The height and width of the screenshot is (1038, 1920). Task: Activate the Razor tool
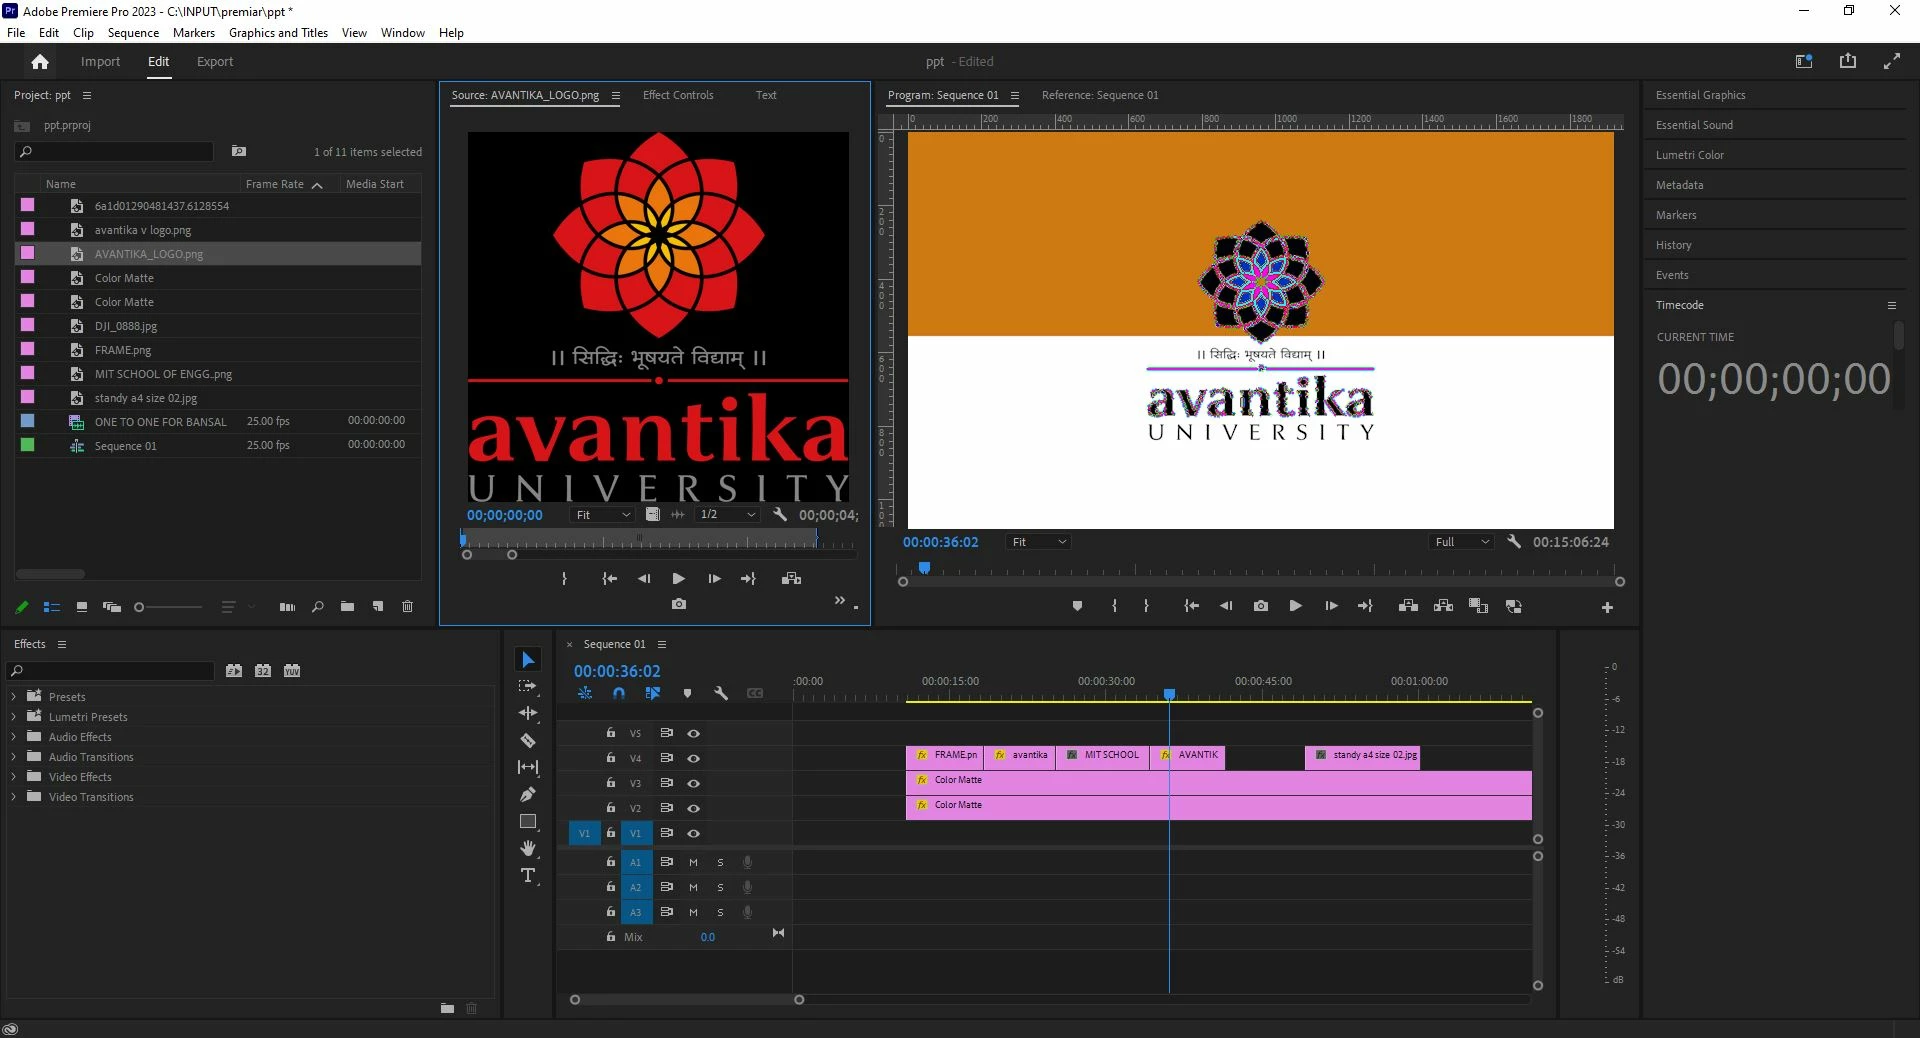click(x=528, y=740)
